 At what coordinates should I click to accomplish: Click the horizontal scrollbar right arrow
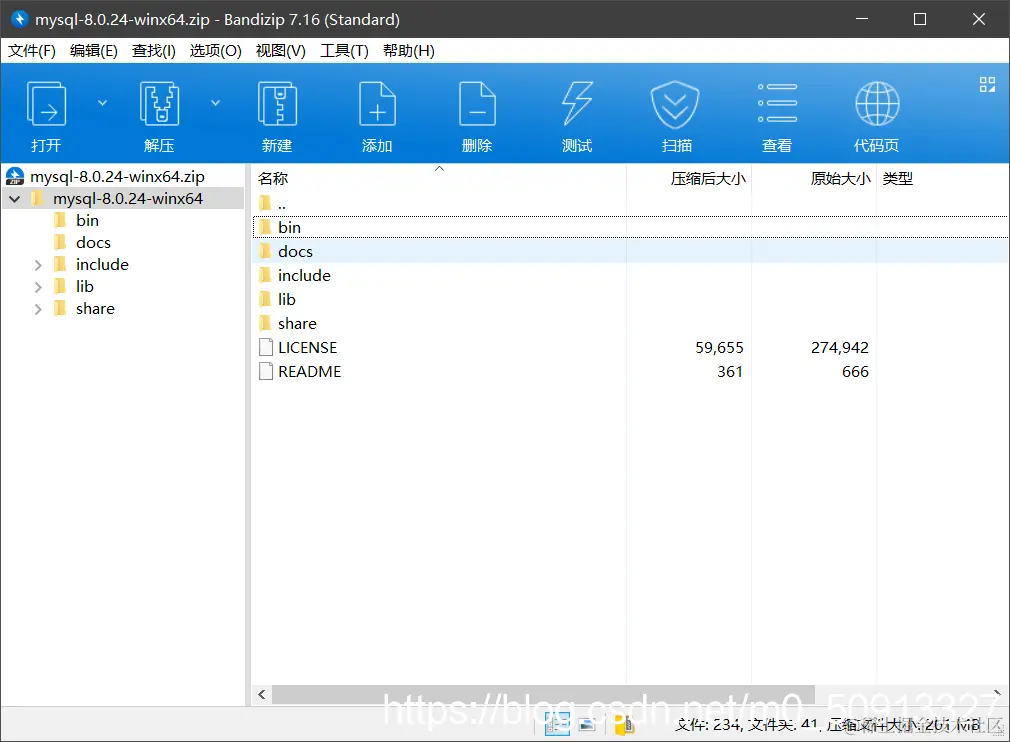997,694
